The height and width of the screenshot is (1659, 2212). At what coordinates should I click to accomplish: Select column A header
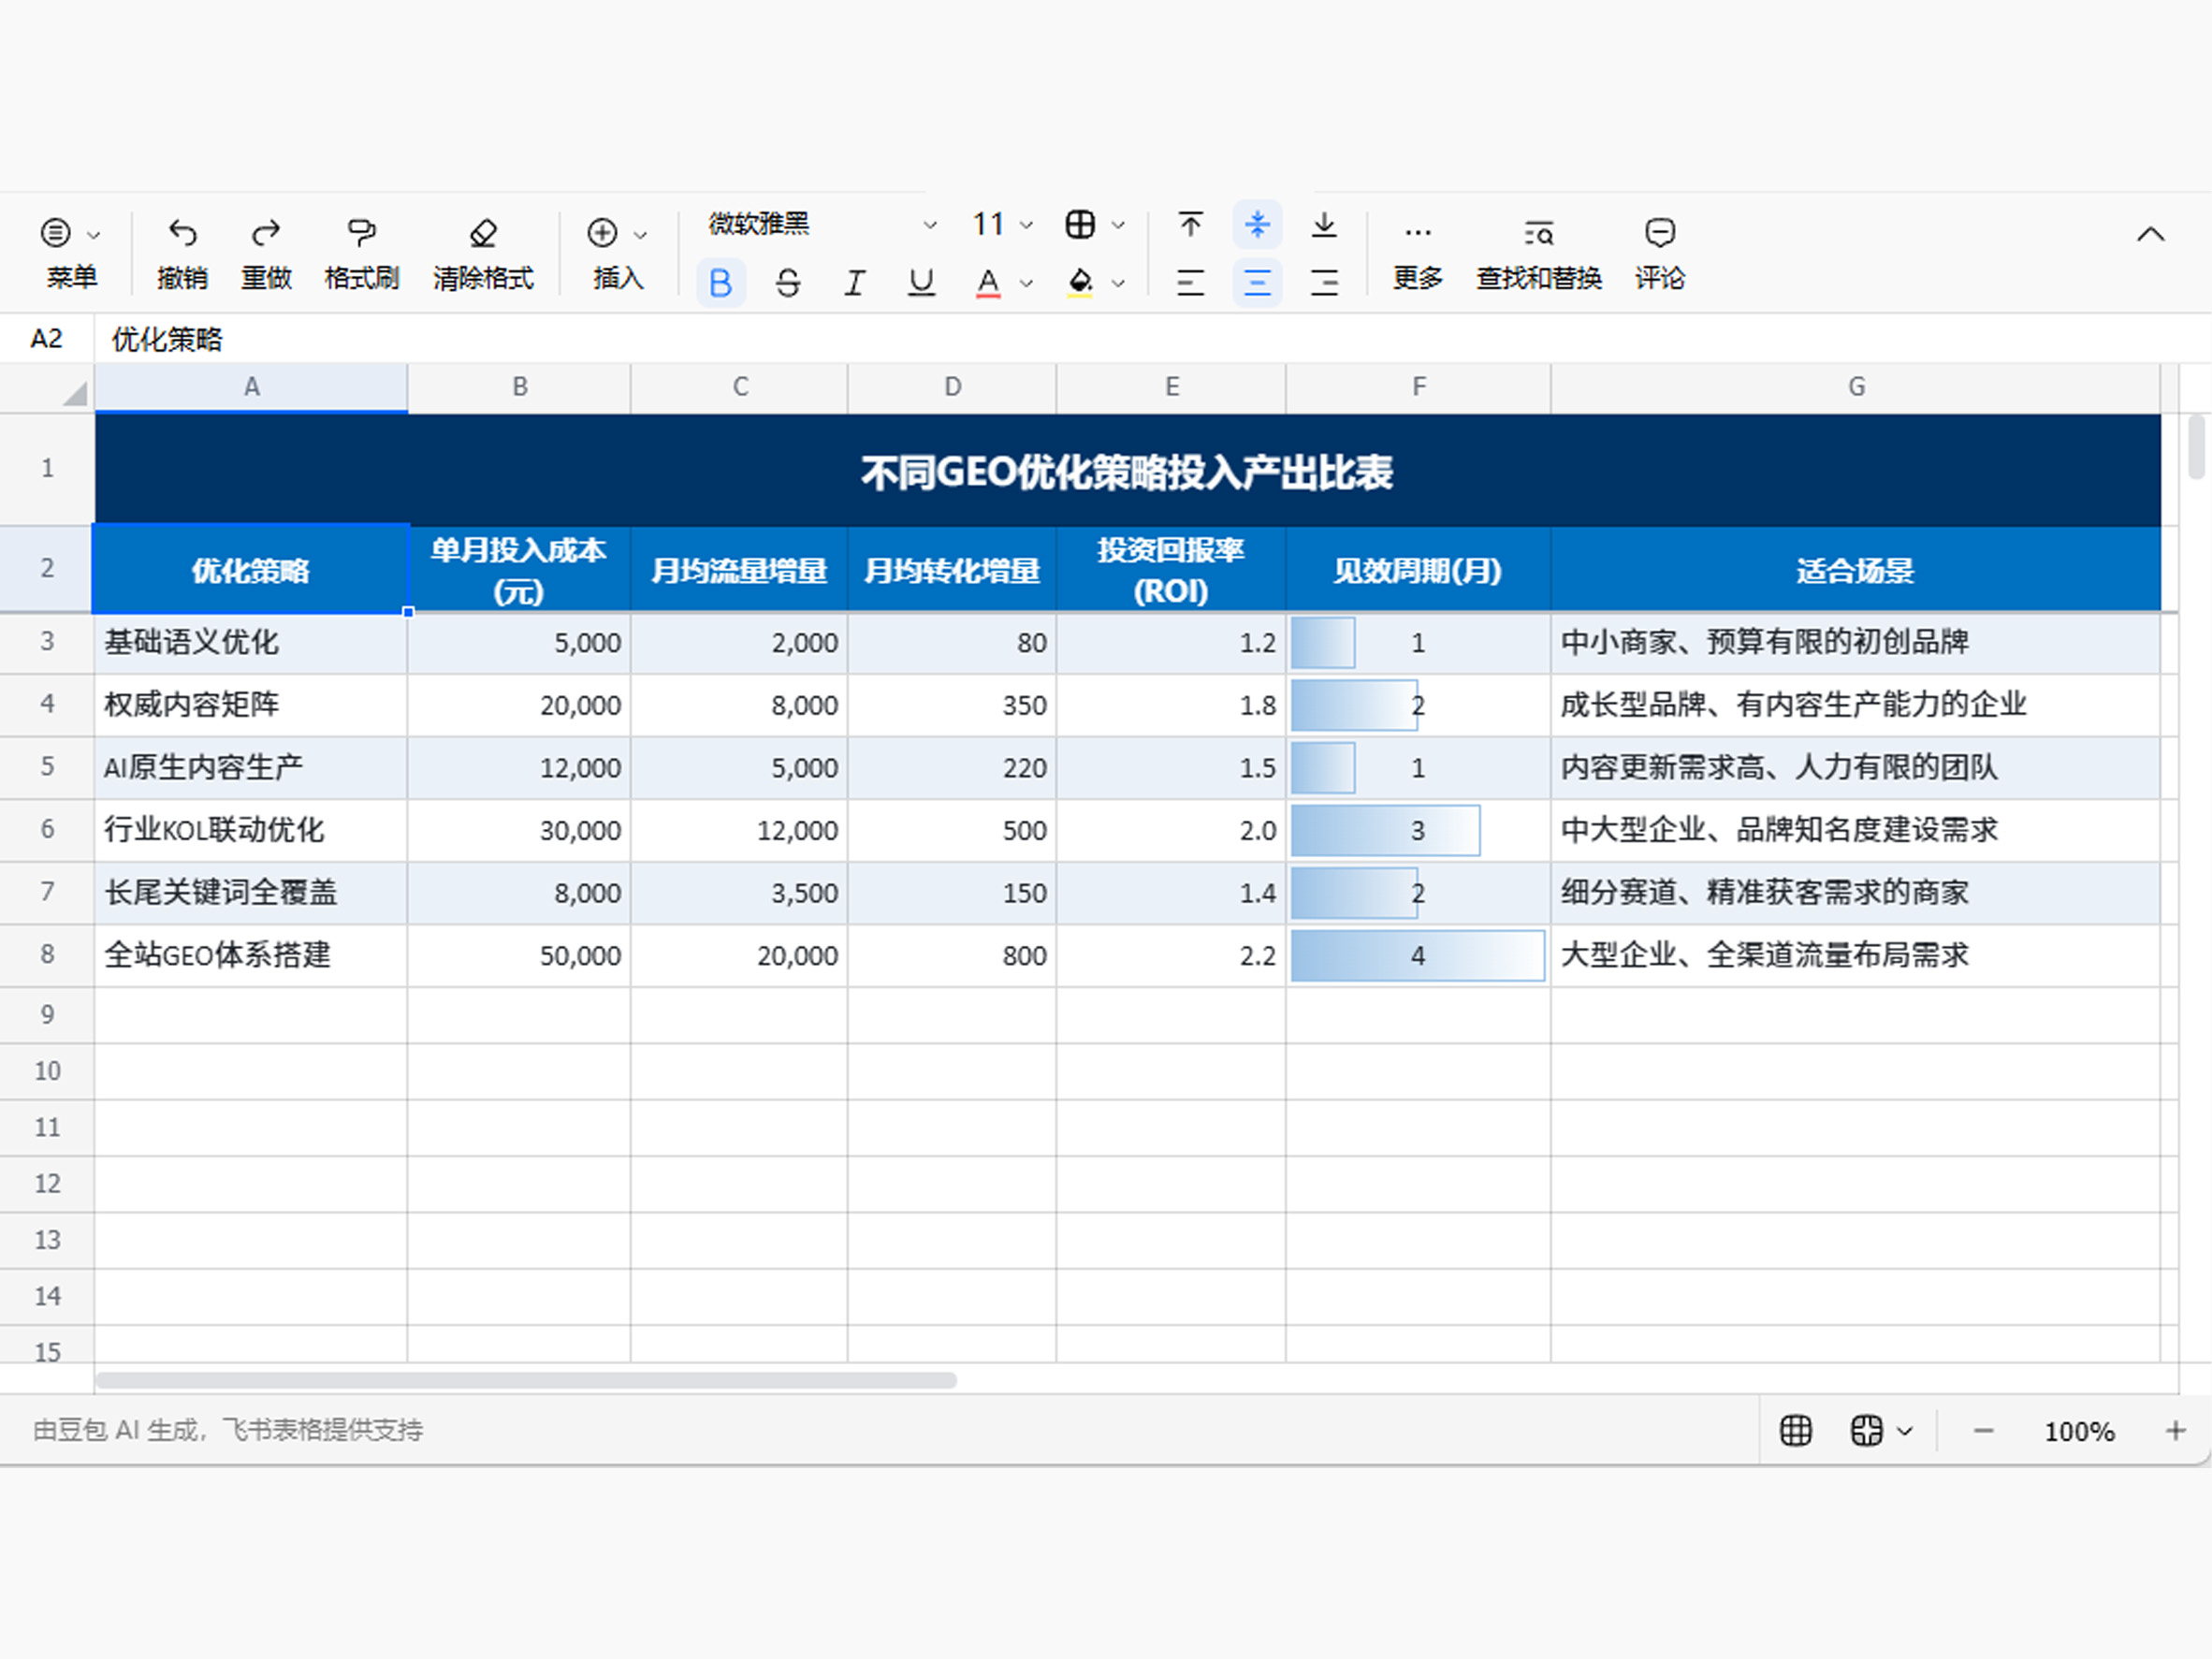pyautogui.click(x=251, y=388)
